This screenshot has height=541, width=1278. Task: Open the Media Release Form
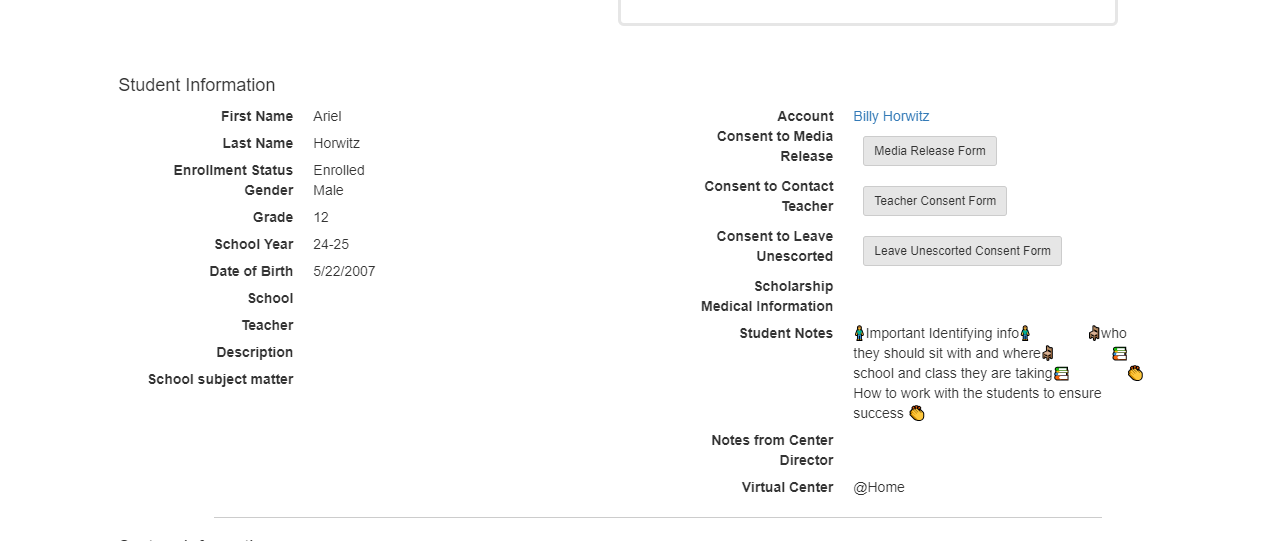pyautogui.click(x=930, y=151)
